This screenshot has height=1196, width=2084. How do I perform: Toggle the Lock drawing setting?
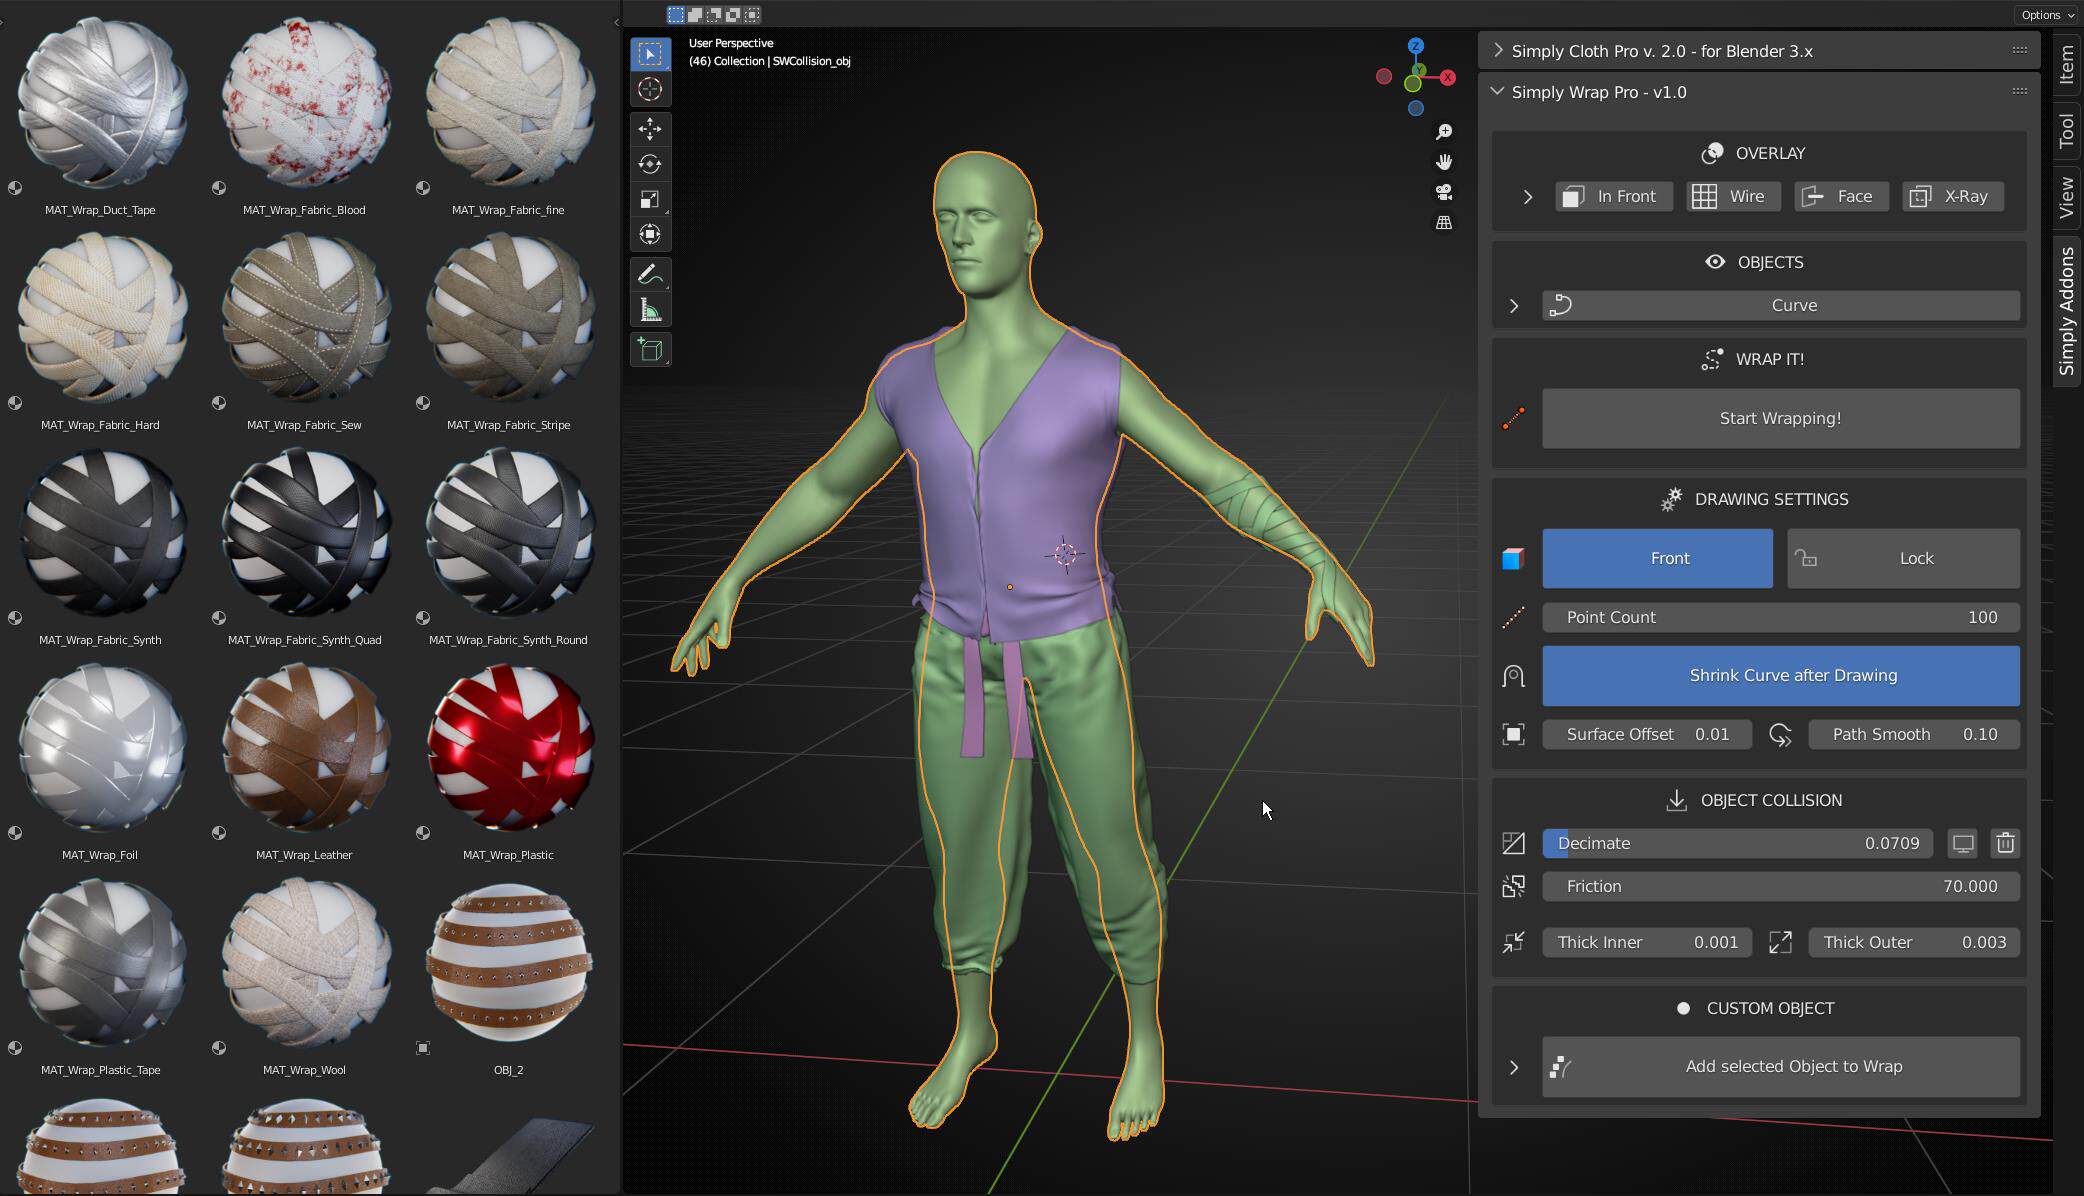(1903, 558)
